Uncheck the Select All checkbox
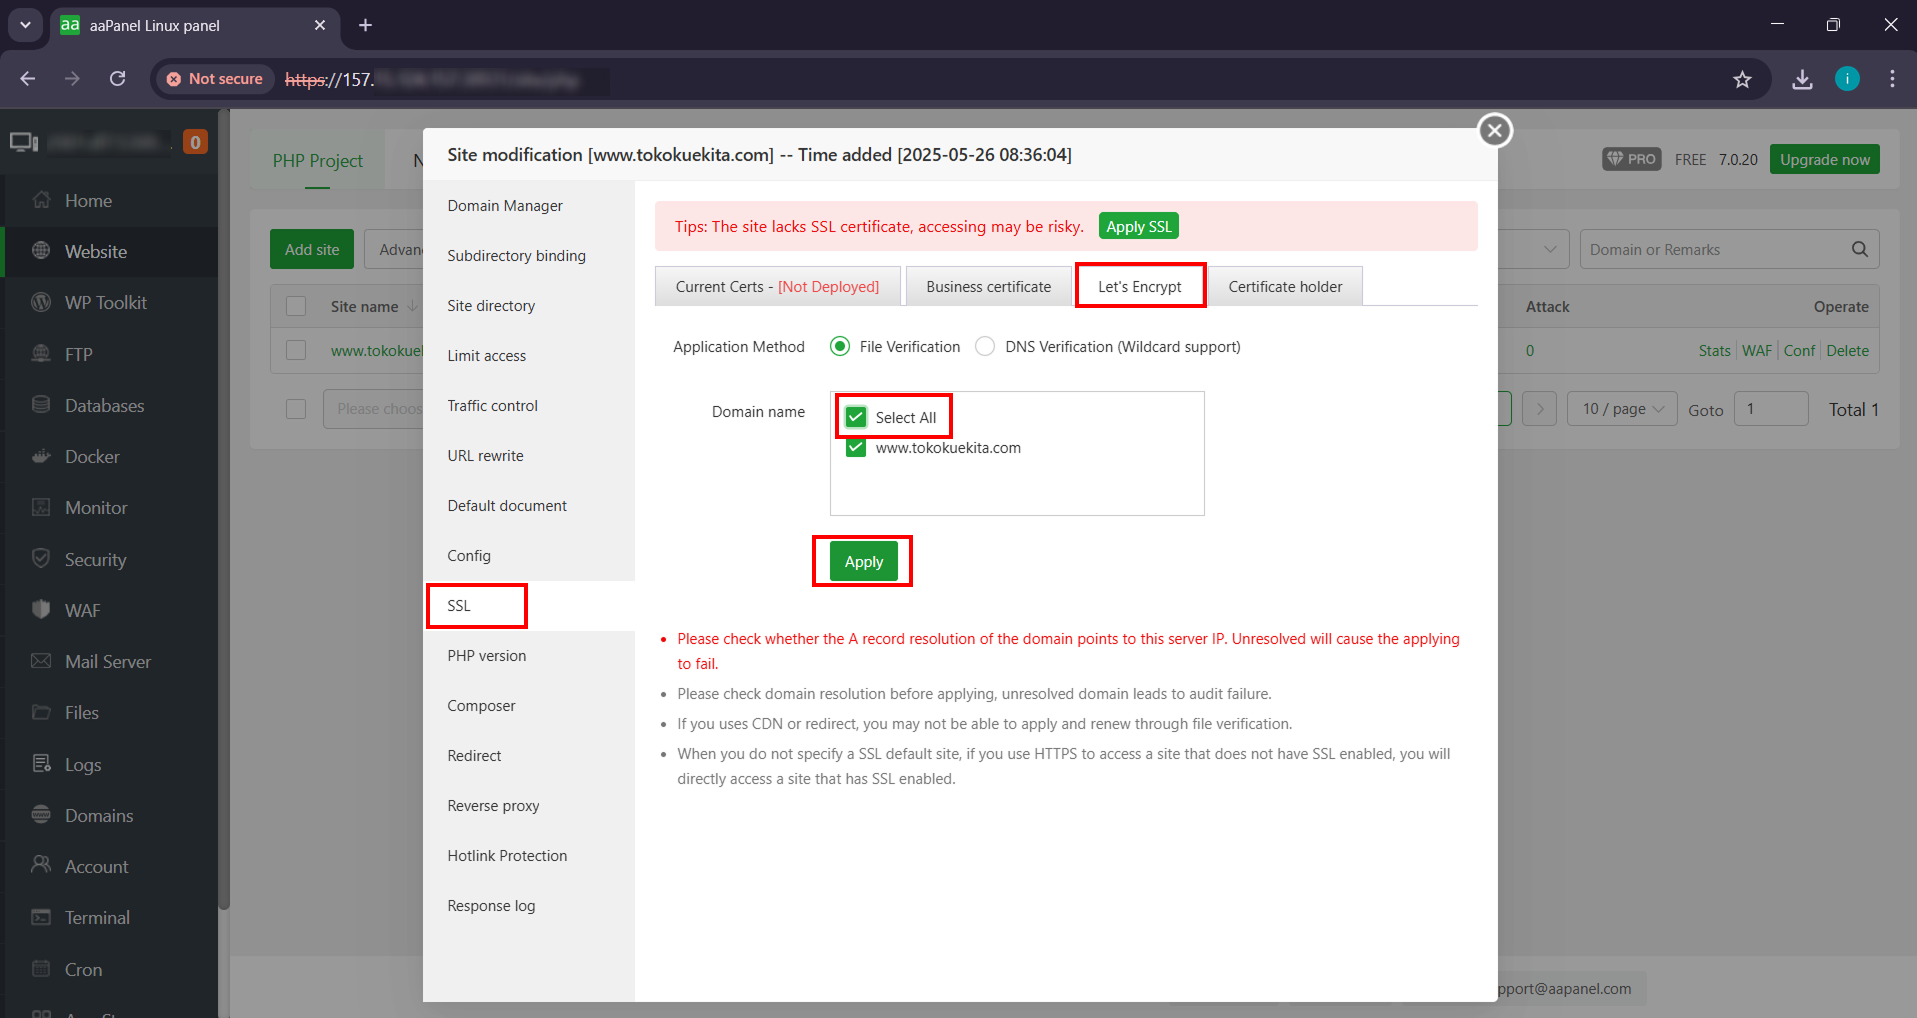 pyautogui.click(x=856, y=417)
